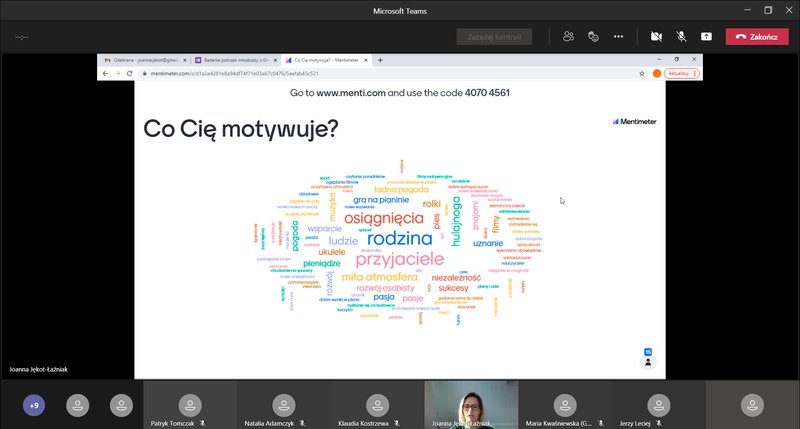Open the meeting chat conversation icon

tap(593, 36)
